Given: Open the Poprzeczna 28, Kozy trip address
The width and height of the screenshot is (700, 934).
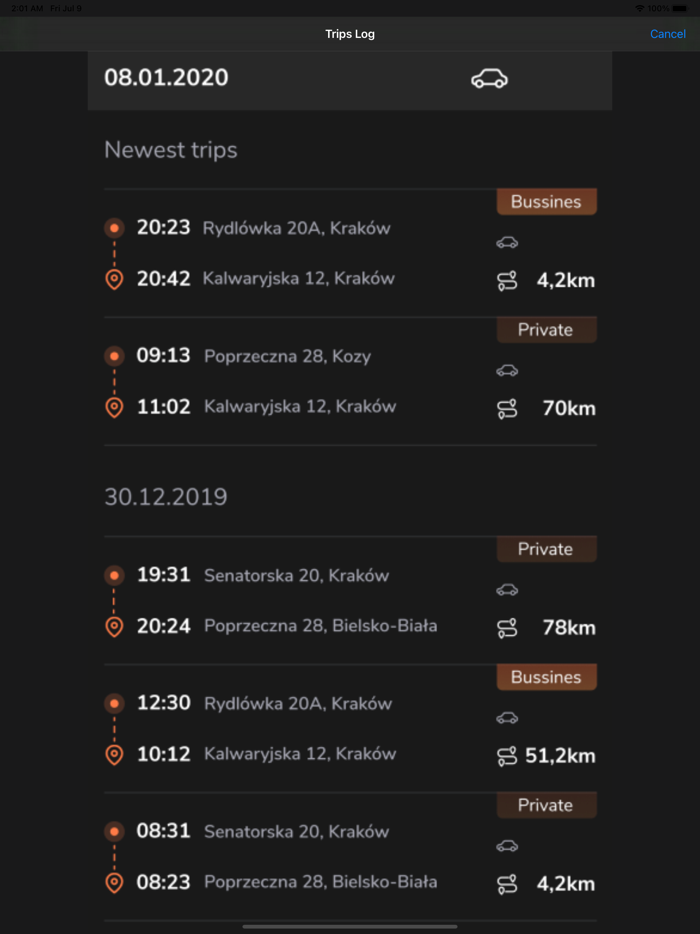Looking at the screenshot, I should 287,356.
